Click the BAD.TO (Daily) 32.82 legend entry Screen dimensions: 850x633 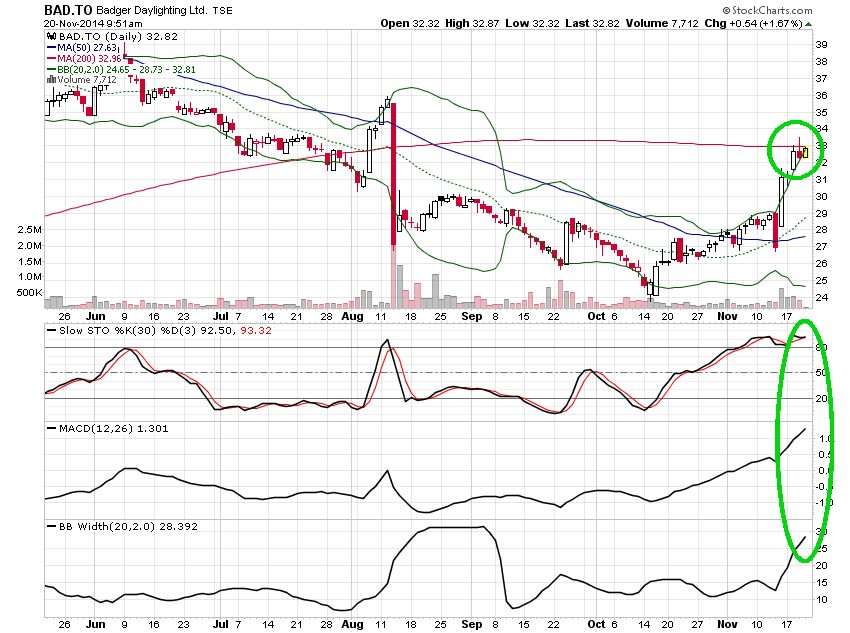click(x=118, y=37)
